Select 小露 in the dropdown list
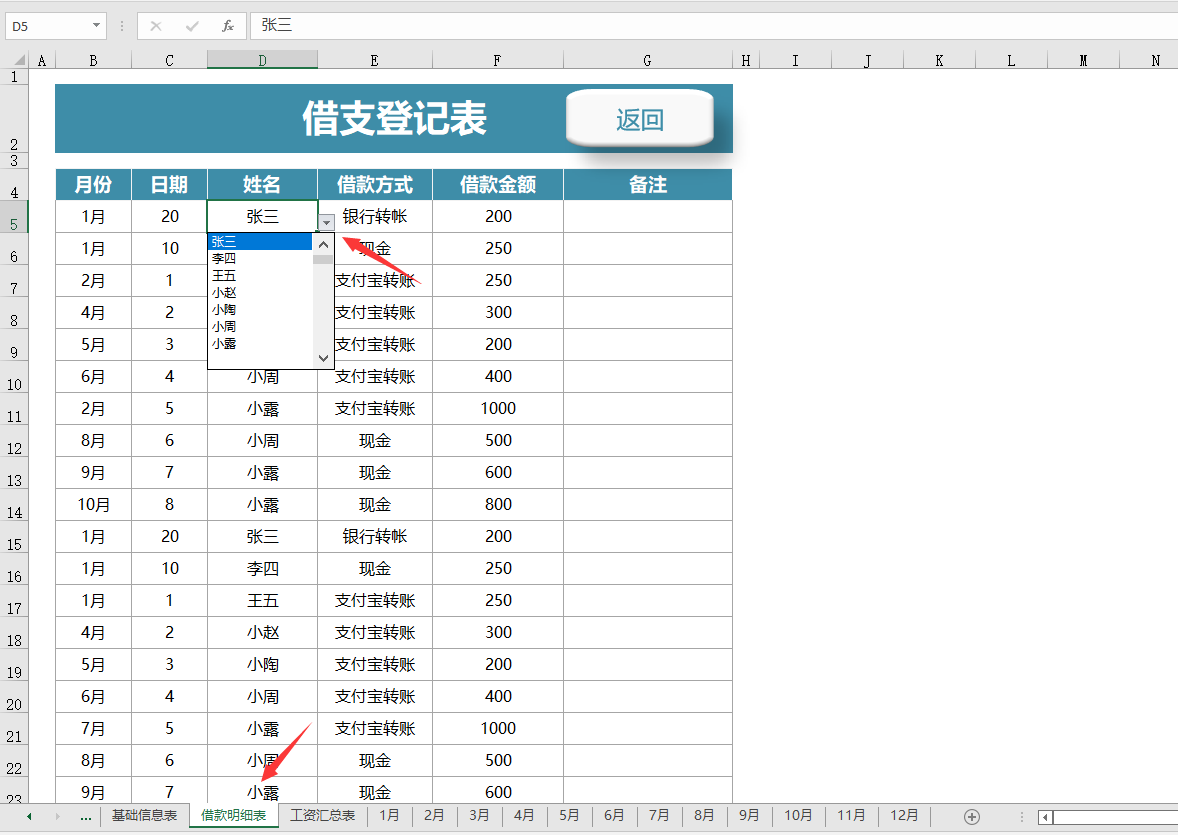 click(260, 344)
